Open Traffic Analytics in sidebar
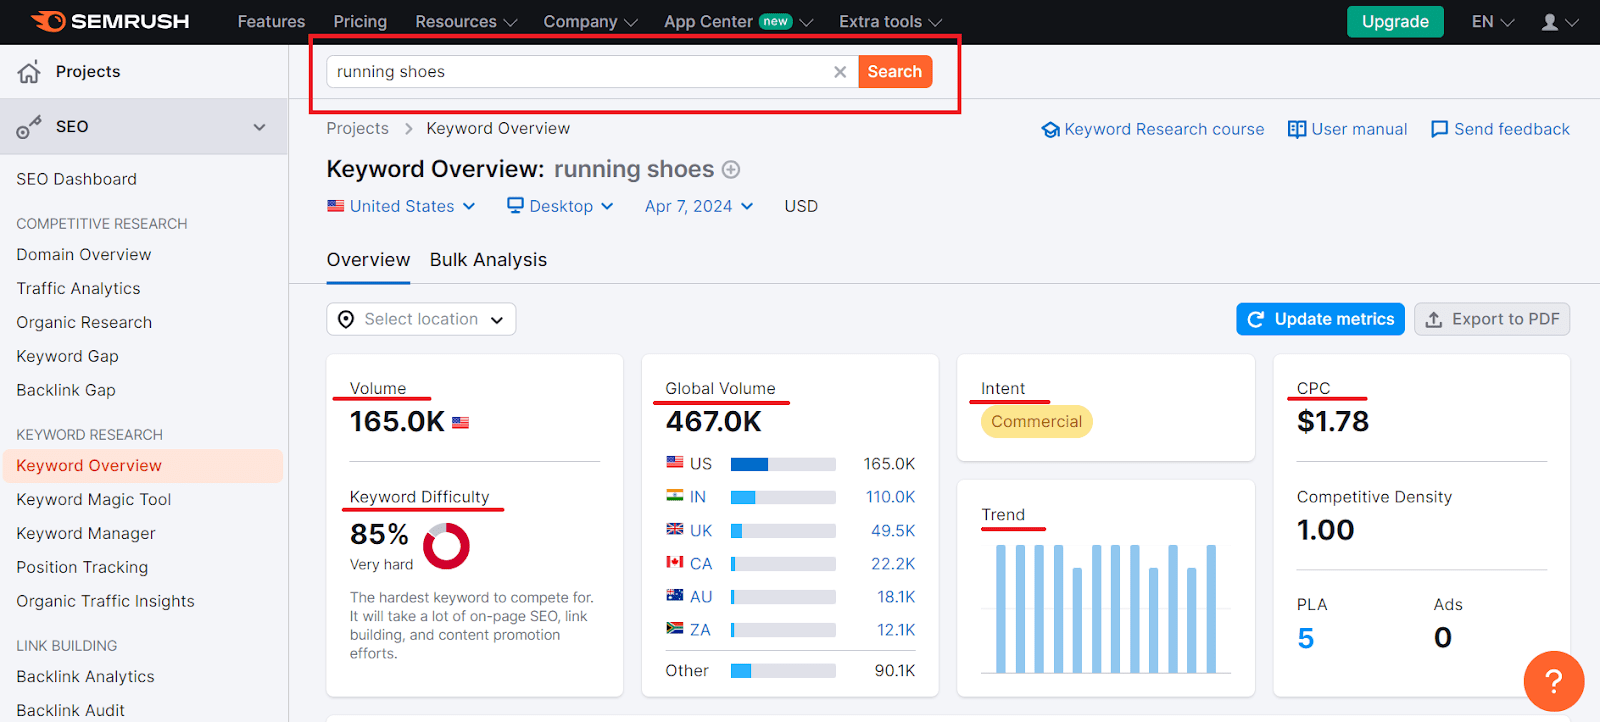 [78, 289]
